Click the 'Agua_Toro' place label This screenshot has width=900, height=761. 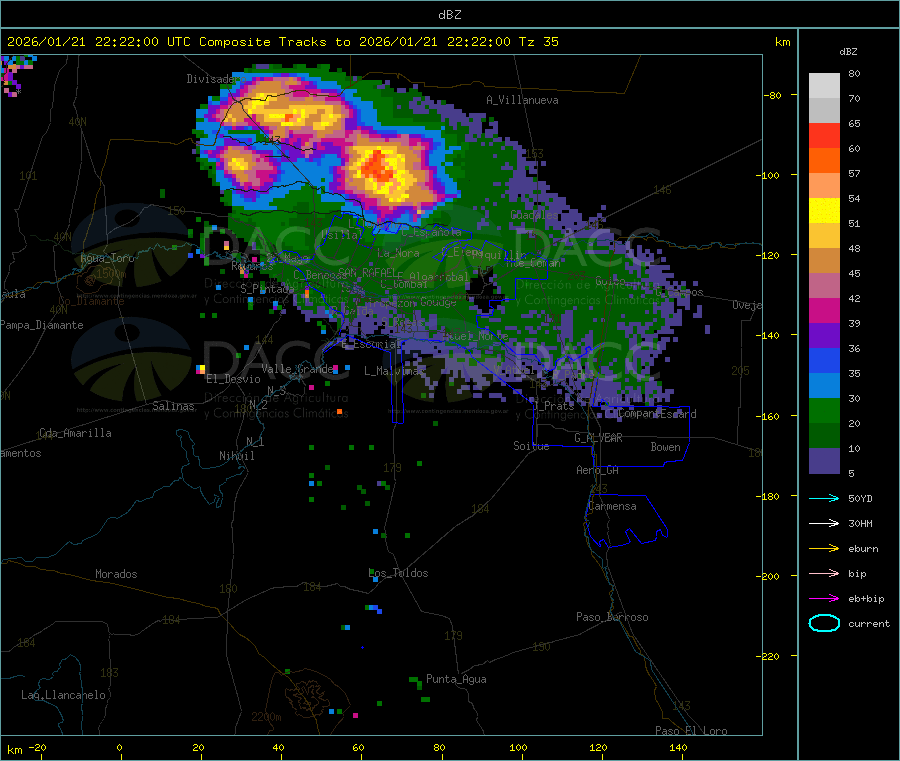coord(107,258)
